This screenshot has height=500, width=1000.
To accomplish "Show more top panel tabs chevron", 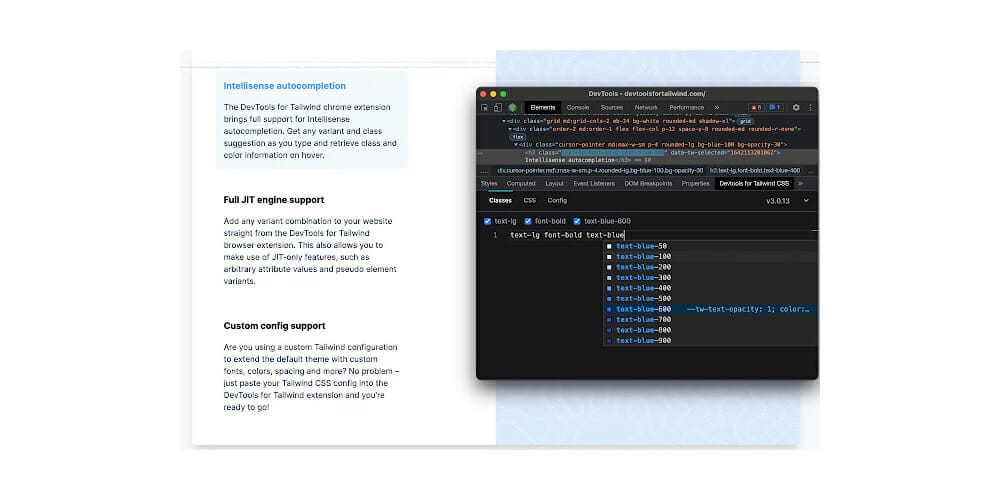I will tap(717, 108).
